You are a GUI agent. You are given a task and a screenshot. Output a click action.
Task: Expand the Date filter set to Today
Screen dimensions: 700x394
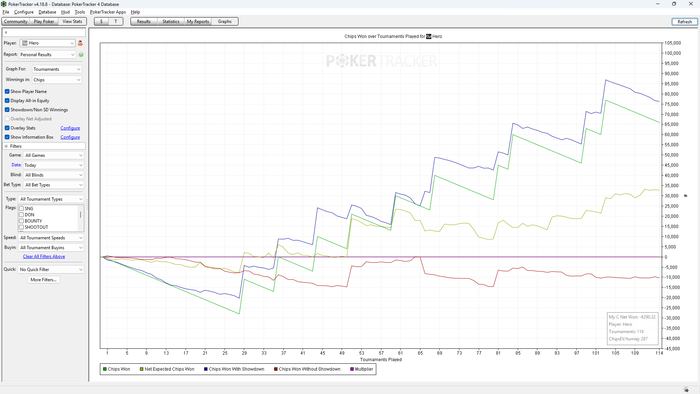click(x=53, y=165)
